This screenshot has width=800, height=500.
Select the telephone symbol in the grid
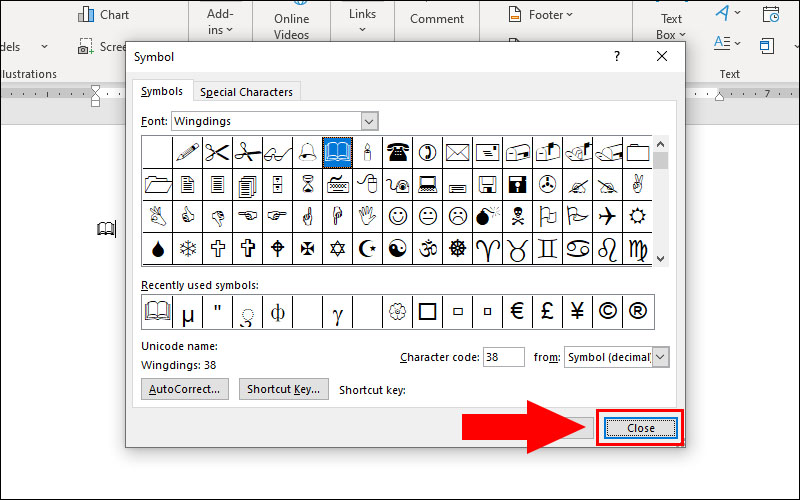[x=397, y=152]
